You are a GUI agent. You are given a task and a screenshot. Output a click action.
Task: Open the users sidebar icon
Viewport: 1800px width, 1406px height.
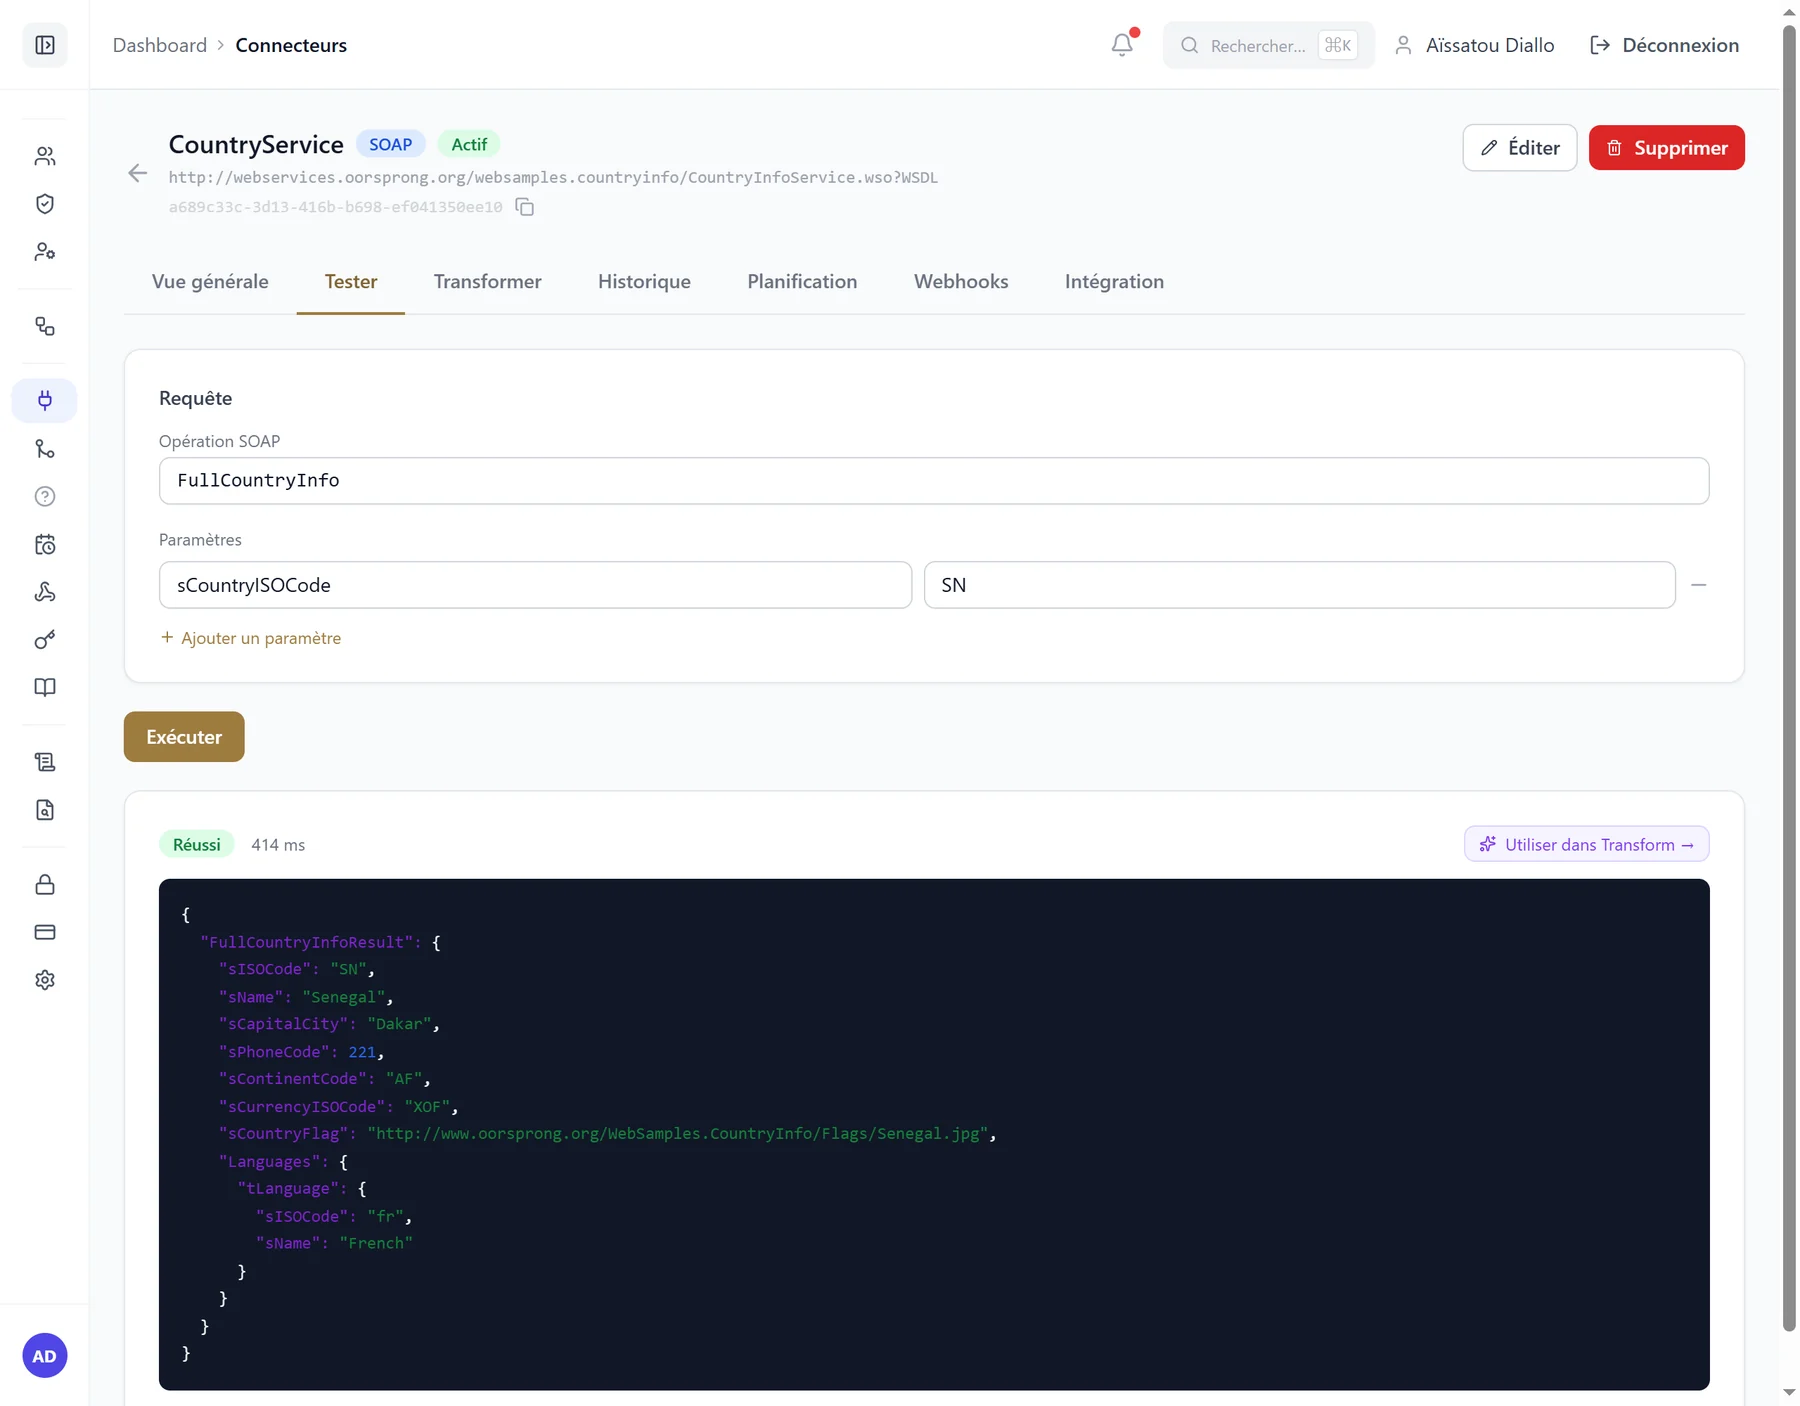pos(45,156)
